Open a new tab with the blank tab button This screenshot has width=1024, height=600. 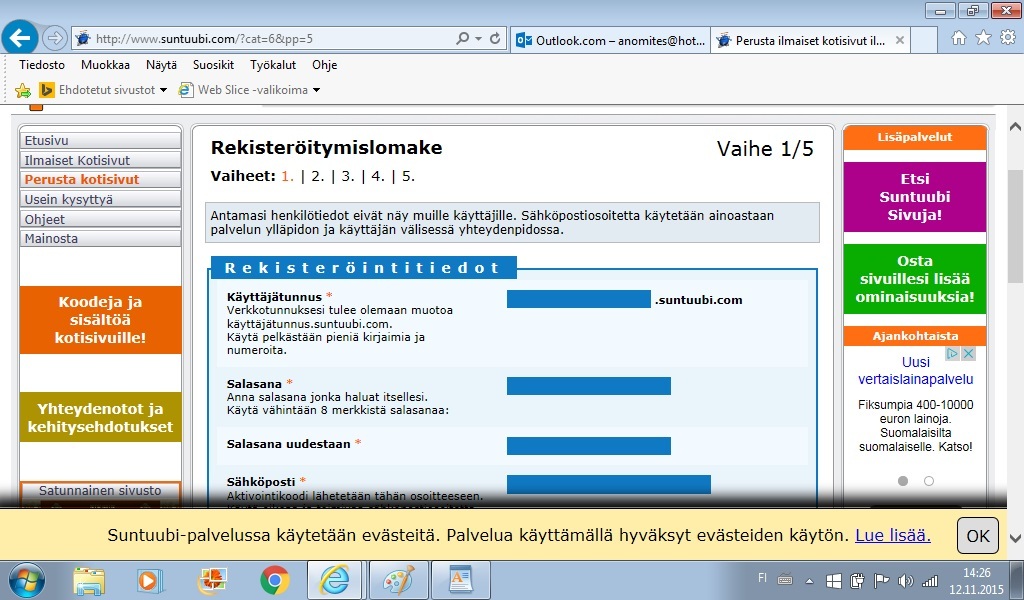click(924, 40)
